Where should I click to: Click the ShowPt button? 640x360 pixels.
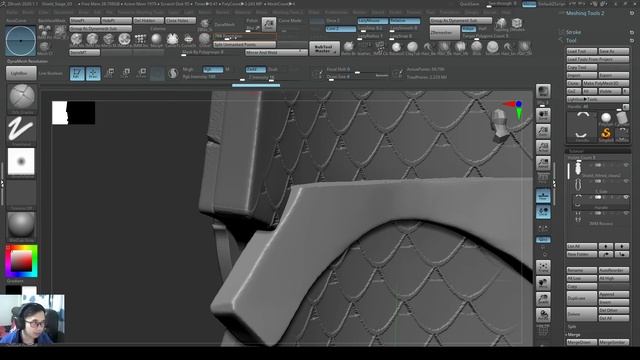(84, 20)
